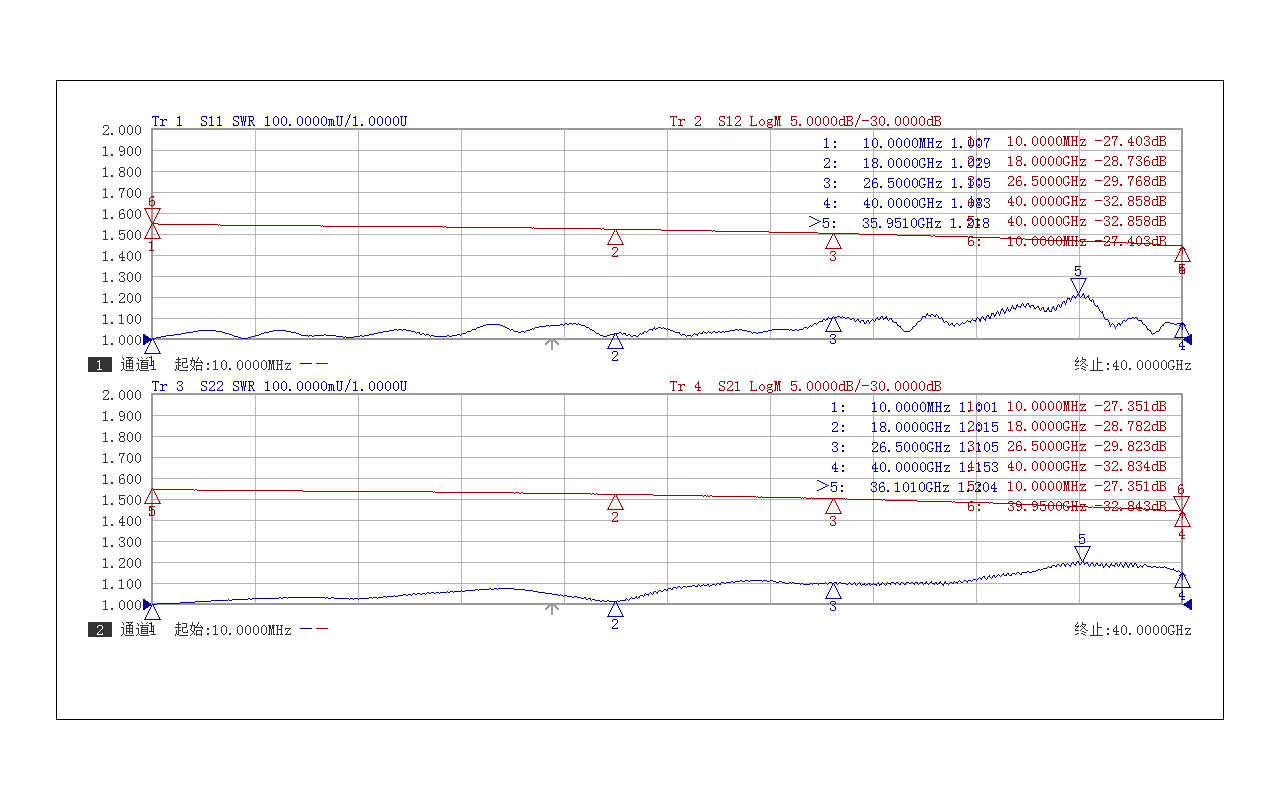The width and height of the screenshot is (1280, 800).
Task: Click the active marker readout 35.9510GHz
Action: coord(903,223)
